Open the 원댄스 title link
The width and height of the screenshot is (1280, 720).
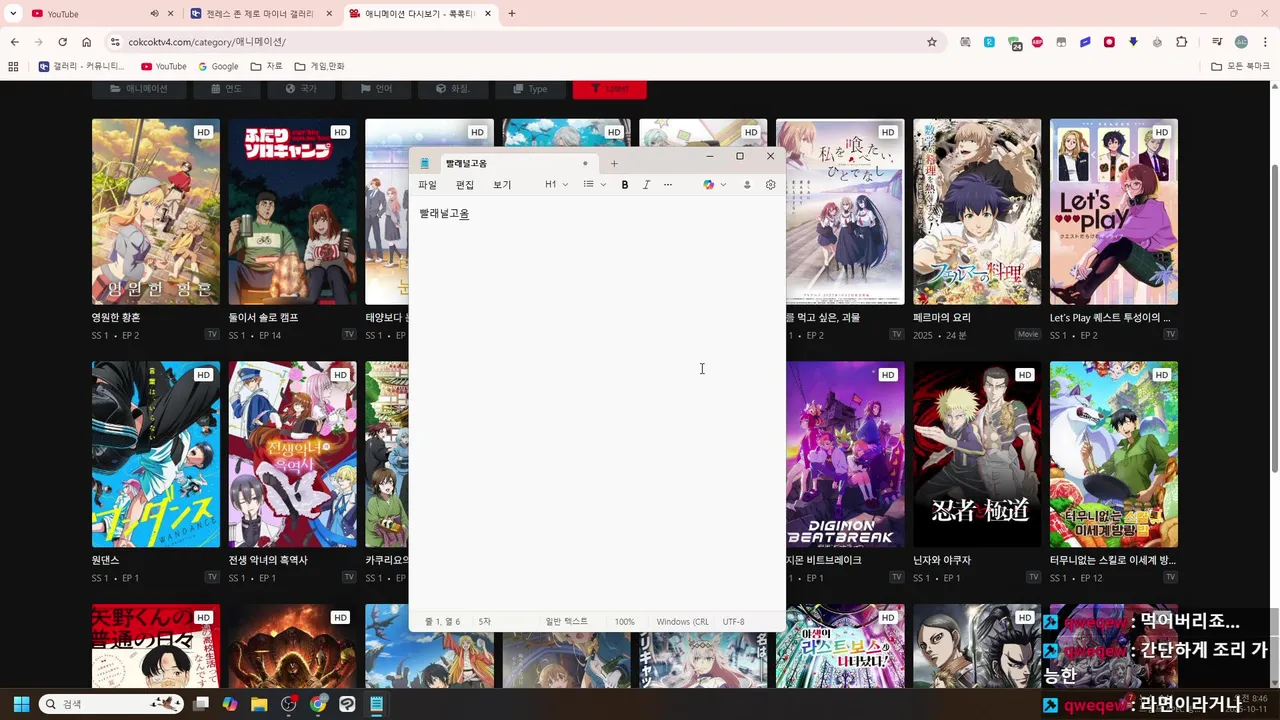[106, 560]
